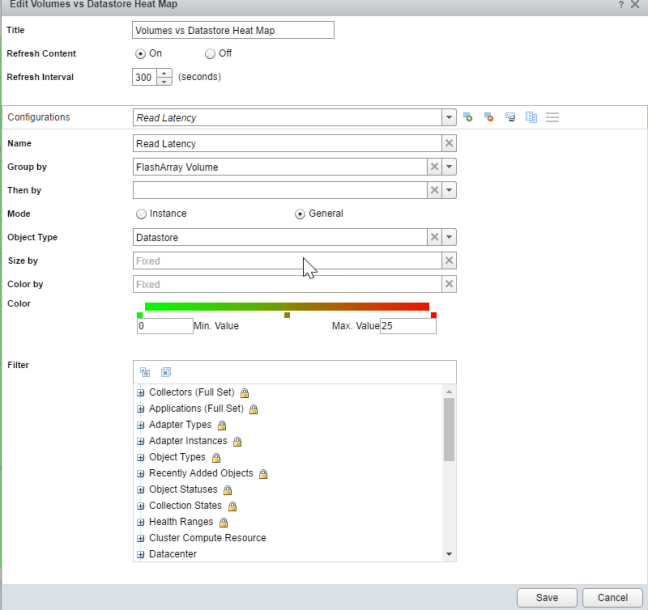Open the Object Type dropdown arrow
Image resolution: width=648 pixels, height=610 pixels.
449,237
